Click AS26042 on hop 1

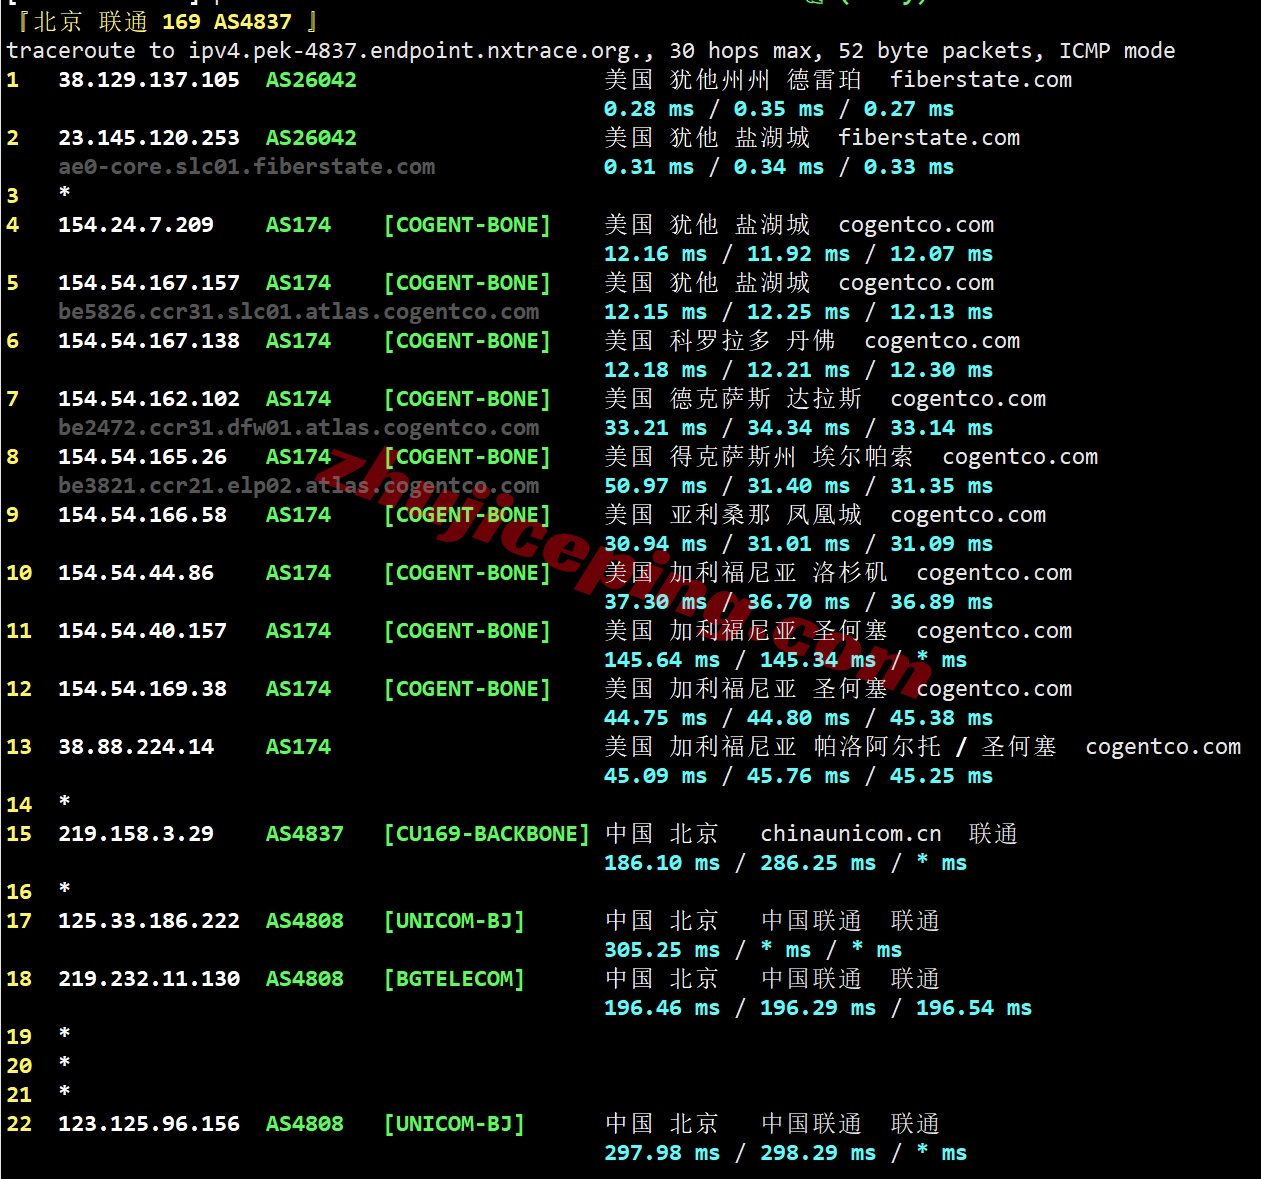click(x=311, y=80)
